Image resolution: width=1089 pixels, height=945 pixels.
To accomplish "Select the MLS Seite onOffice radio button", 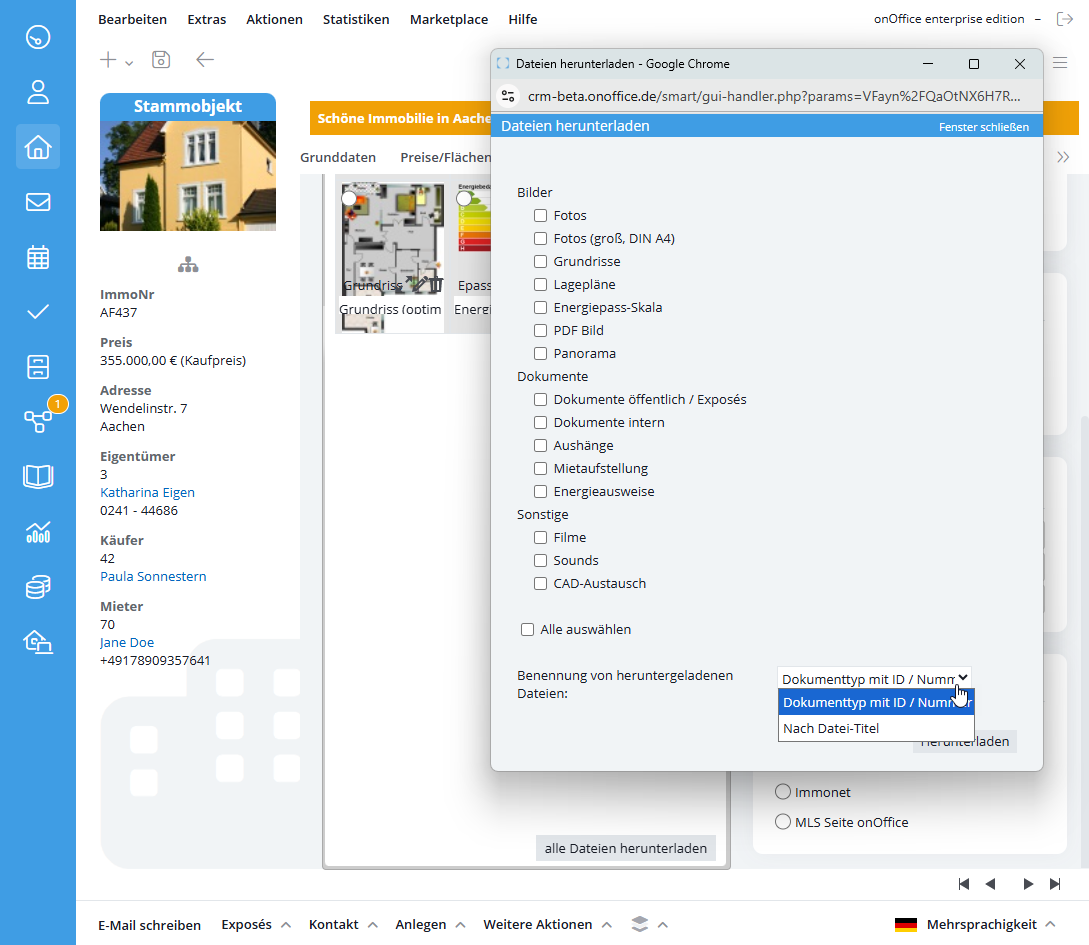I will click(x=783, y=822).
